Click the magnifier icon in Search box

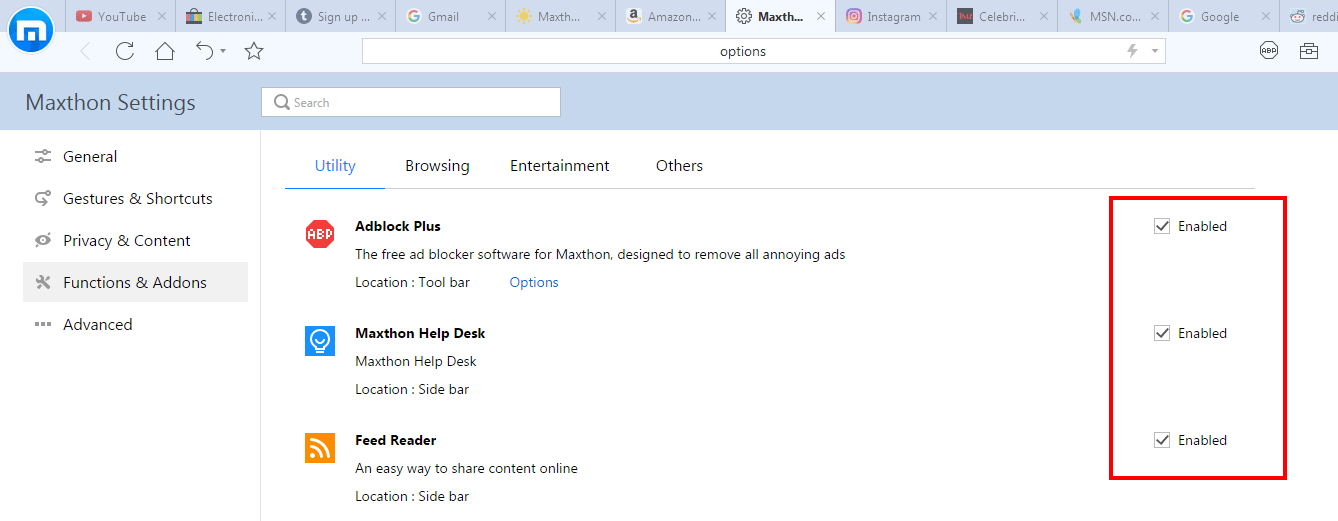283,102
